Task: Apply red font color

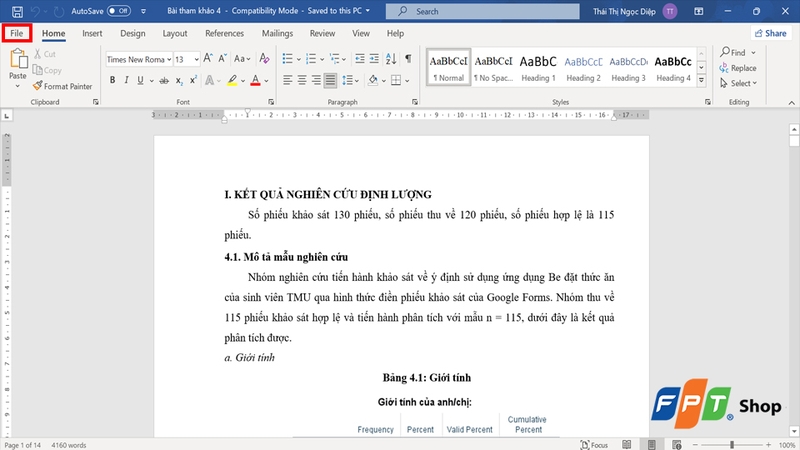Action: [x=256, y=81]
